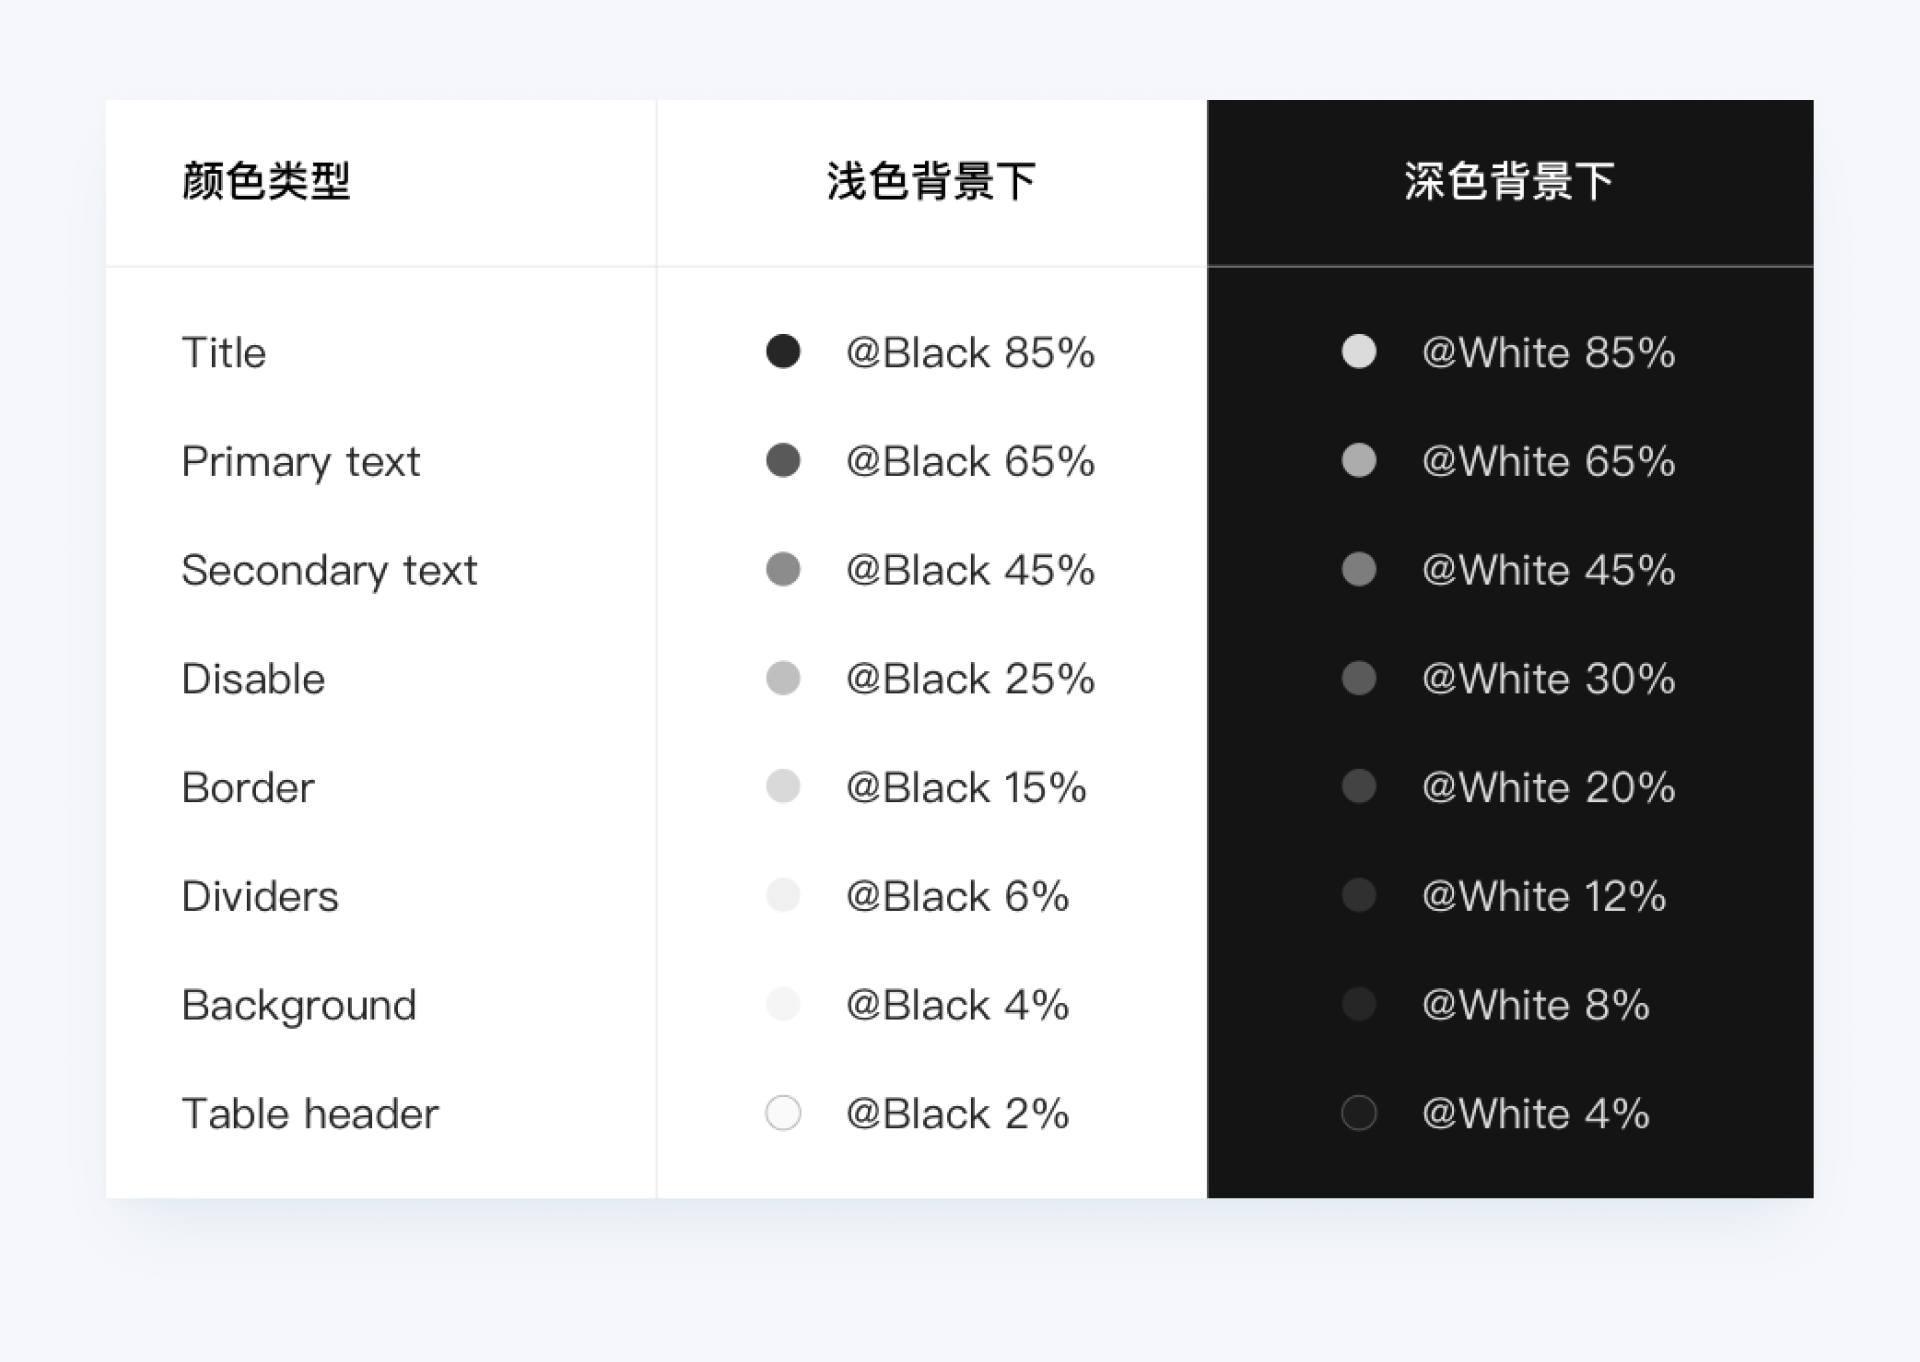Pick the @White 45% gray dot
This screenshot has height=1362, width=1920.
pos(1359,570)
